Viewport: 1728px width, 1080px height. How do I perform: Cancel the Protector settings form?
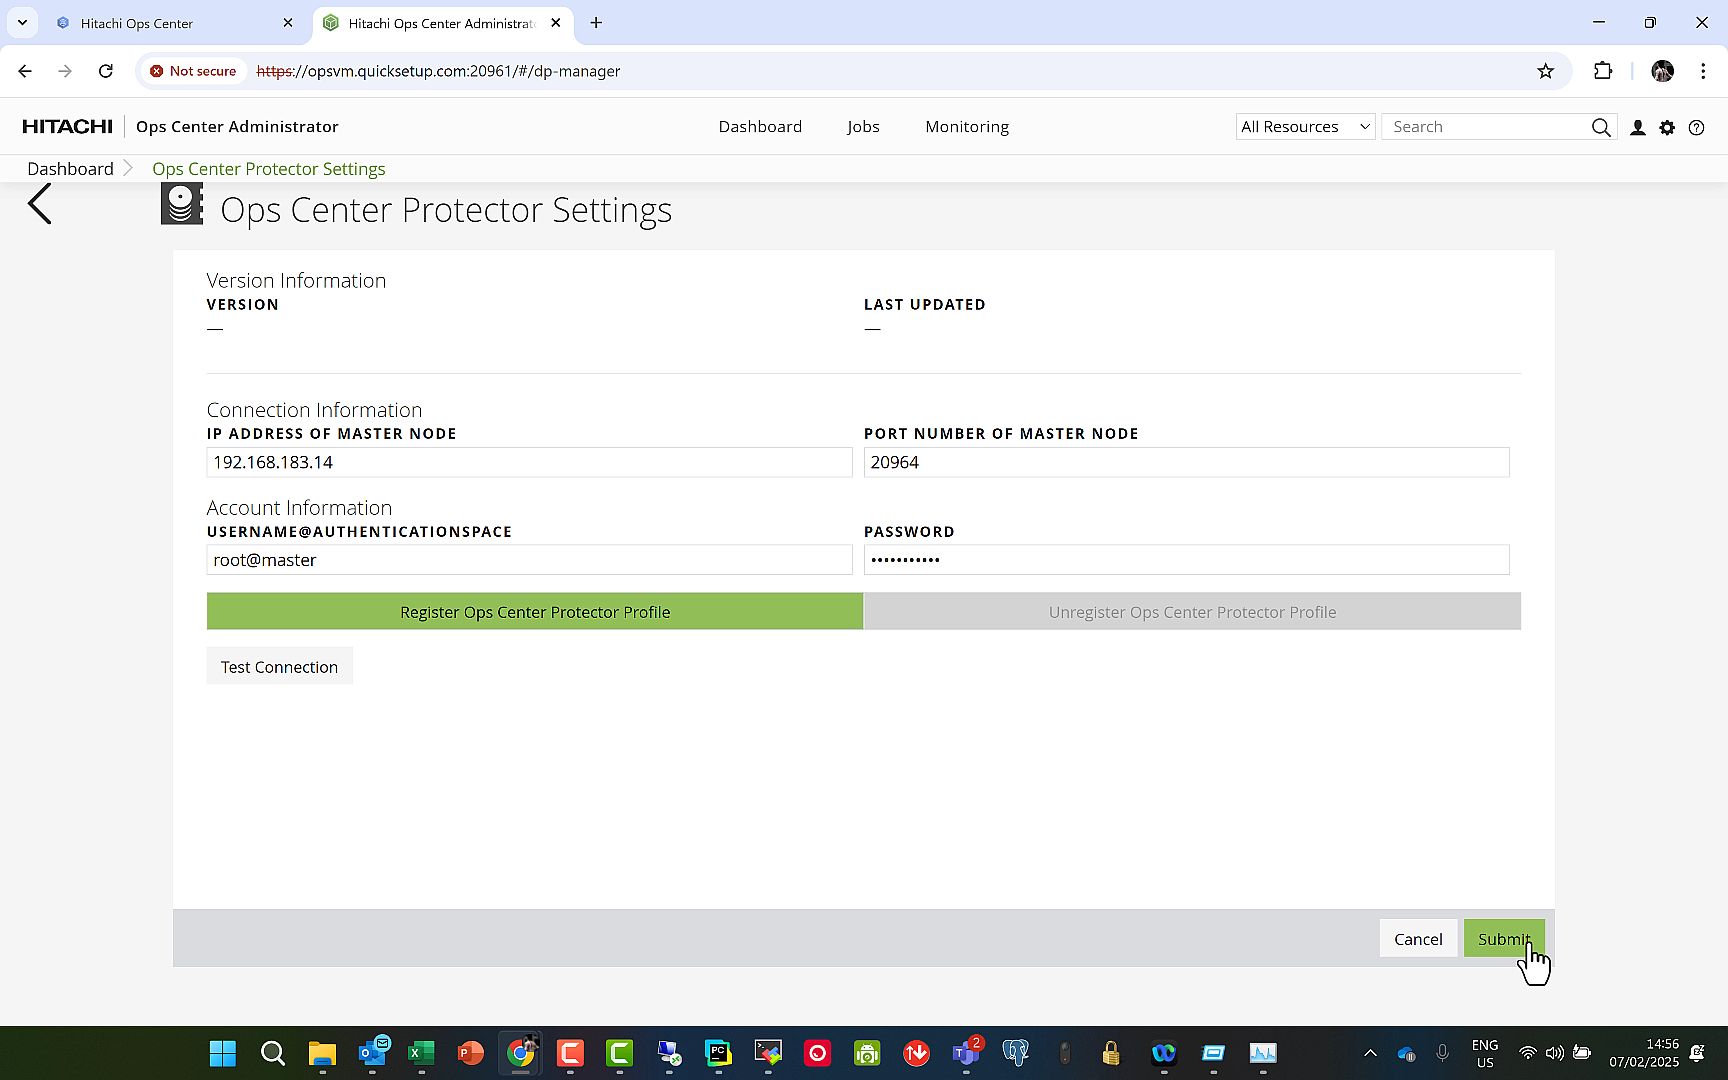pos(1418,939)
